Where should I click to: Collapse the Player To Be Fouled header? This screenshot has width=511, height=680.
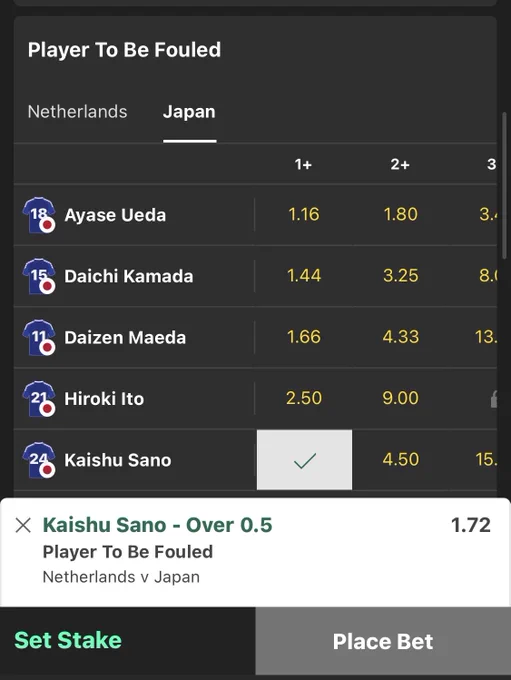click(124, 50)
